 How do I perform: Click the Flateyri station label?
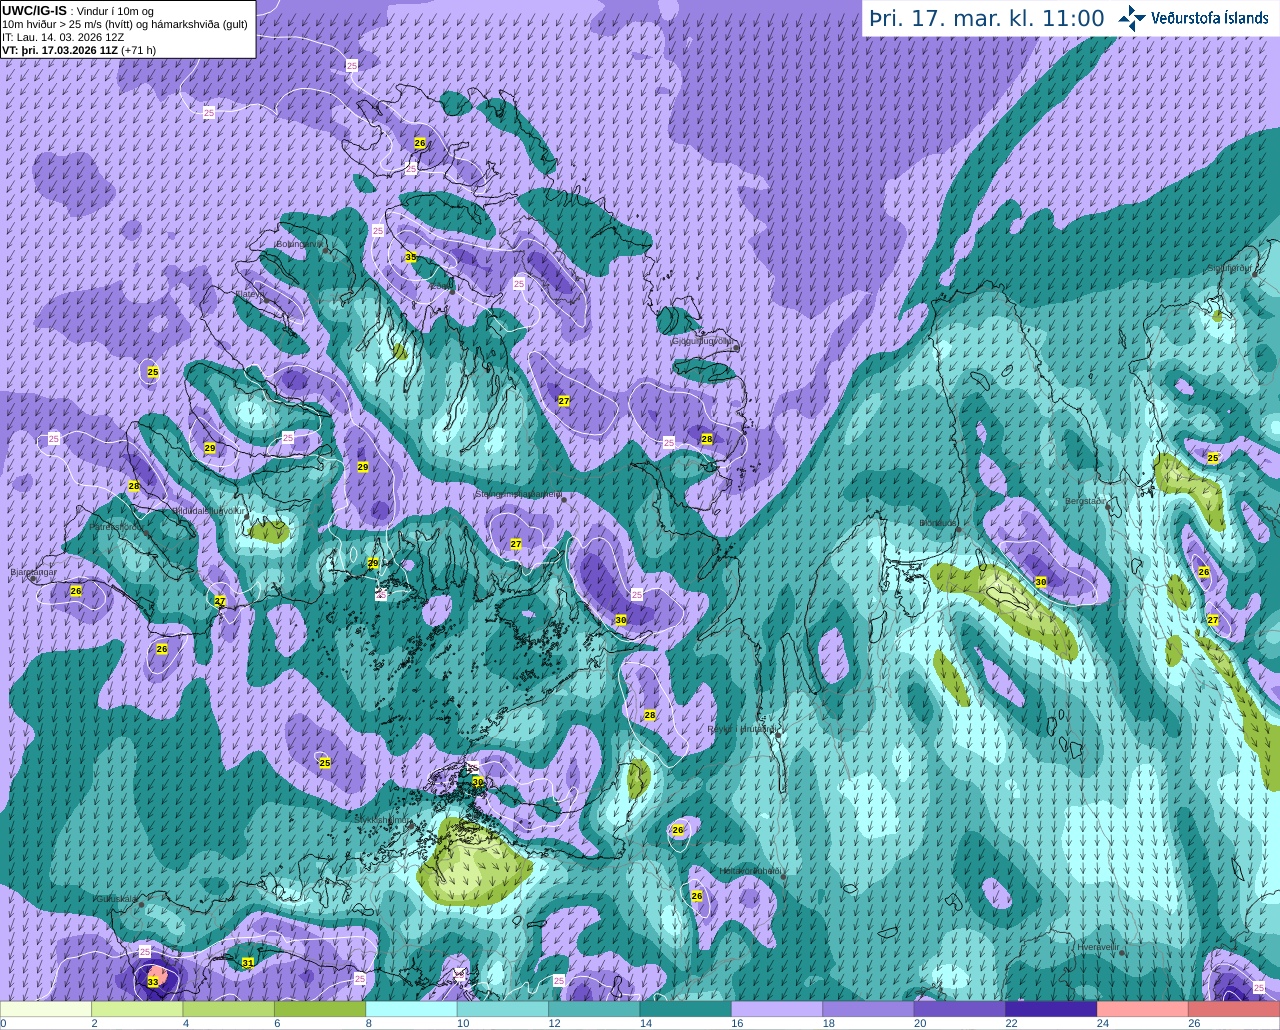(x=250, y=294)
